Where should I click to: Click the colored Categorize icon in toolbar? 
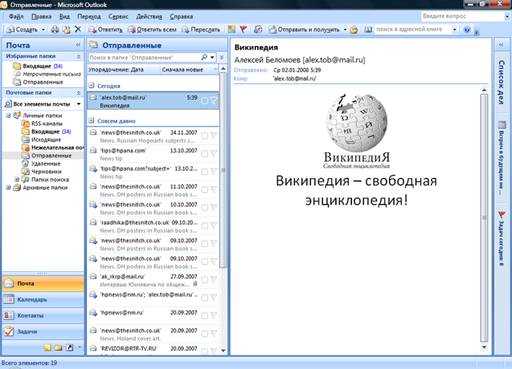(231, 30)
